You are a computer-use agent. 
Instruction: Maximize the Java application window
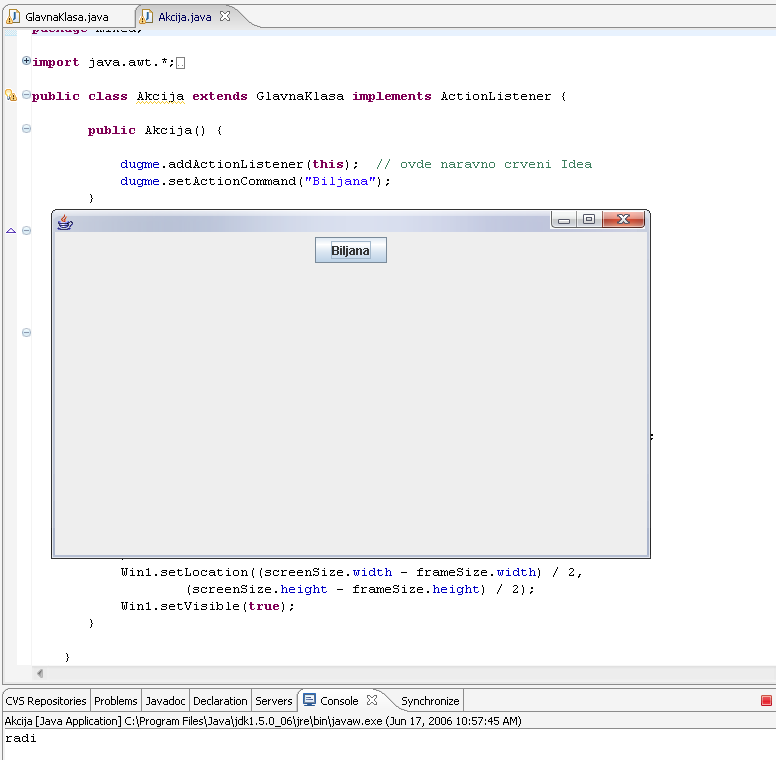[589, 219]
